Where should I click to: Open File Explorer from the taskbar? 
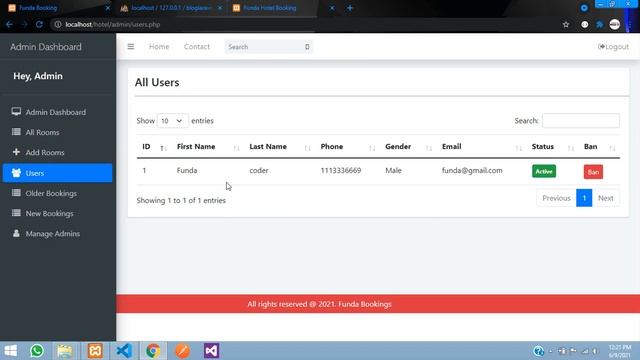click(64, 351)
